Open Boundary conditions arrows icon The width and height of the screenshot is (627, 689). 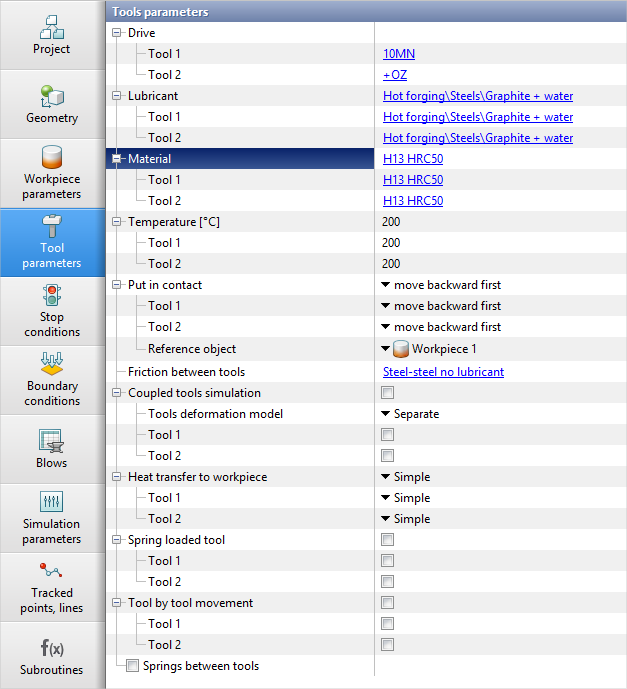click(52, 363)
